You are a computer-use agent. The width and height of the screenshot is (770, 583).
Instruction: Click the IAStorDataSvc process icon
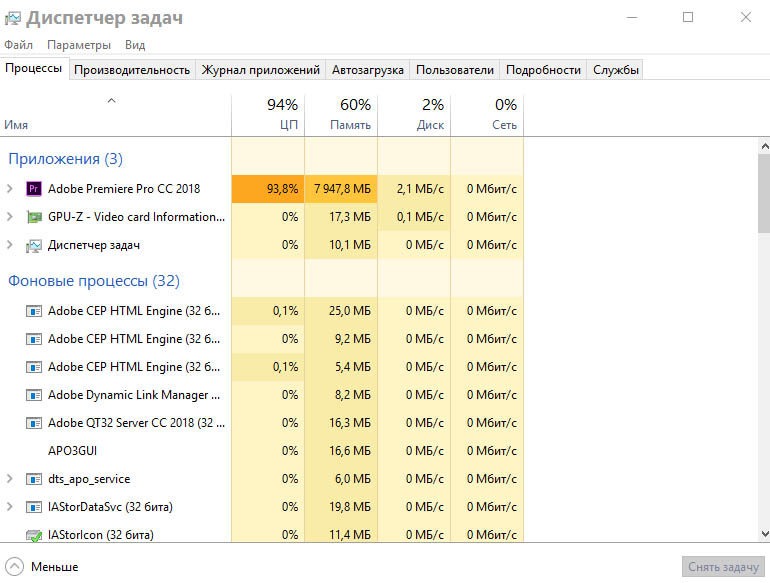[x=33, y=507]
